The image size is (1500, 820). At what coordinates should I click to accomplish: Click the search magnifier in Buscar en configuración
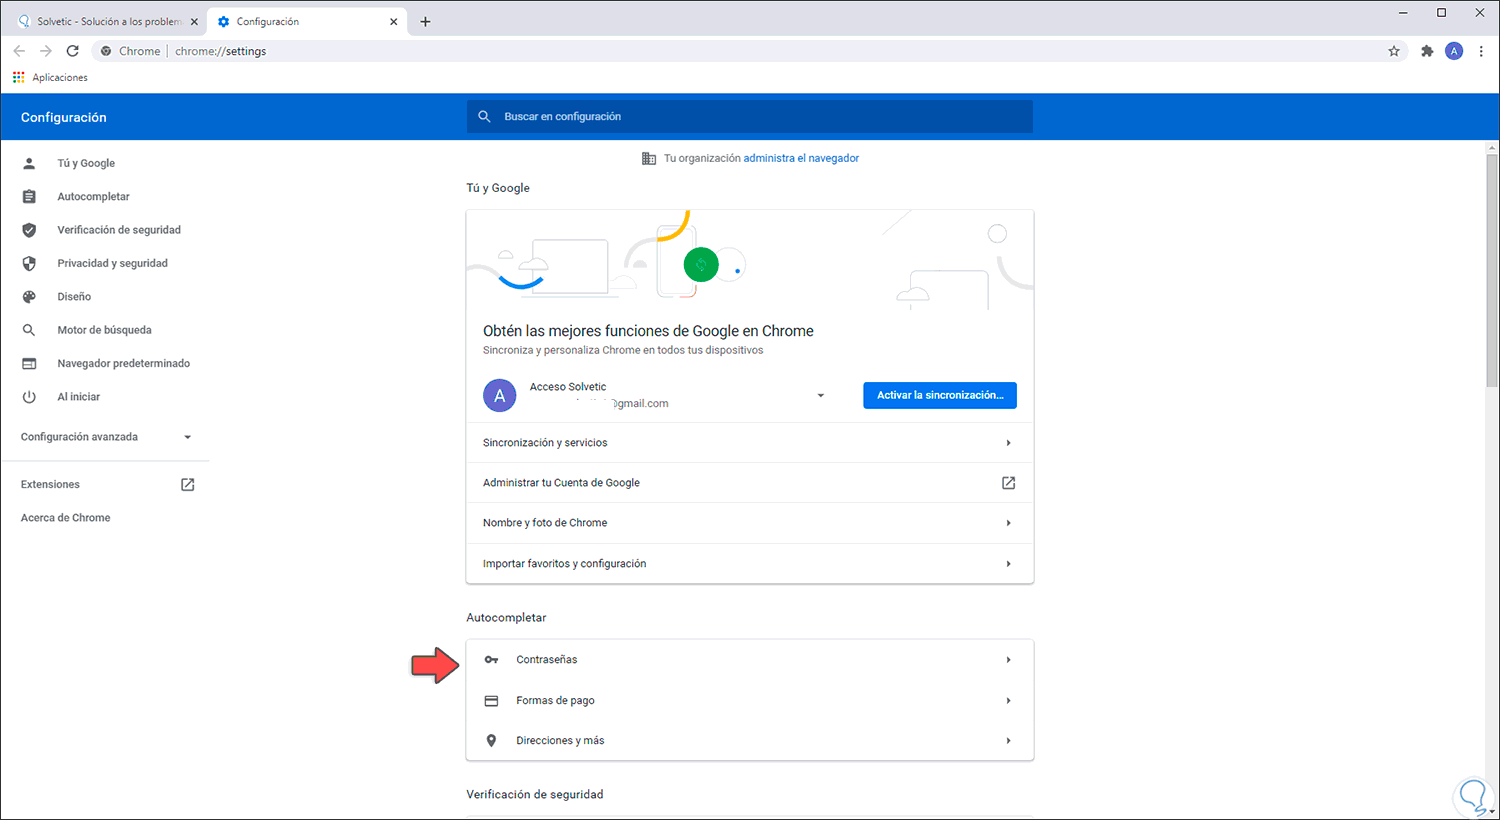(484, 117)
